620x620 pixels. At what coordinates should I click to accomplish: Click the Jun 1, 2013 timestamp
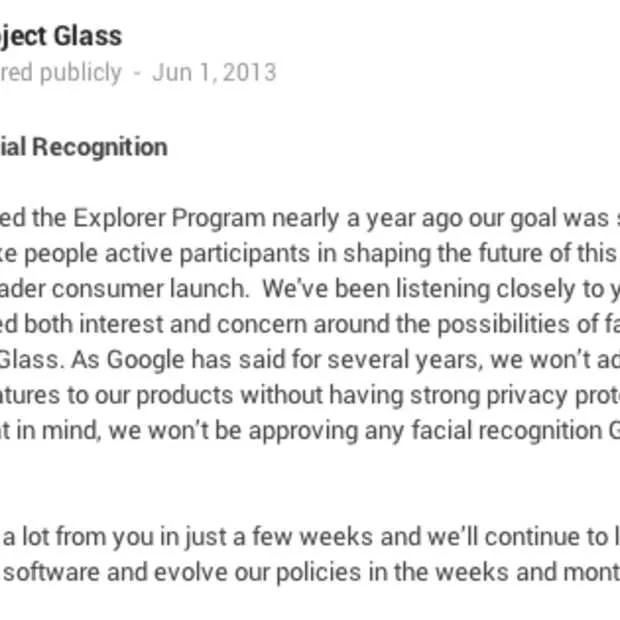(x=214, y=73)
